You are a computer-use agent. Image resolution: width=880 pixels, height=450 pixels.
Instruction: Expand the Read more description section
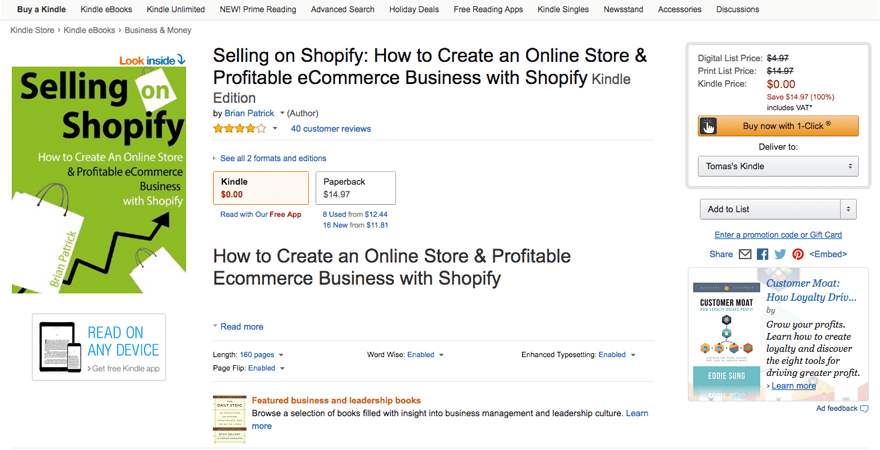(x=241, y=326)
